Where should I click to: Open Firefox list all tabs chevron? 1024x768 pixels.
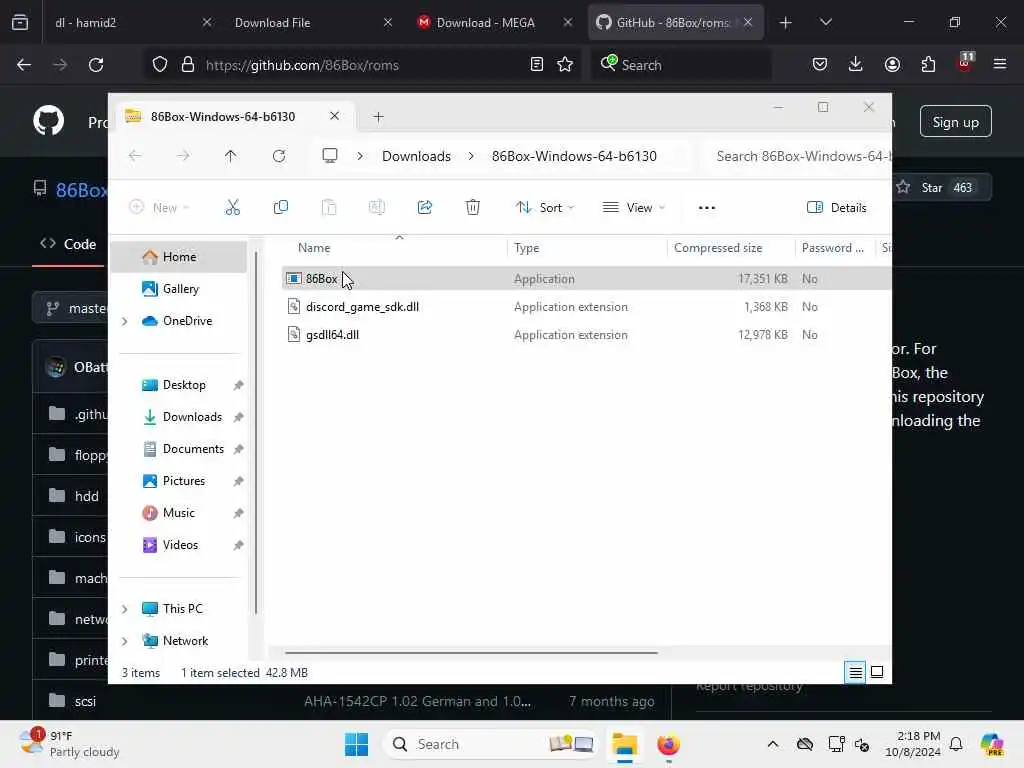(x=825, y=22)
